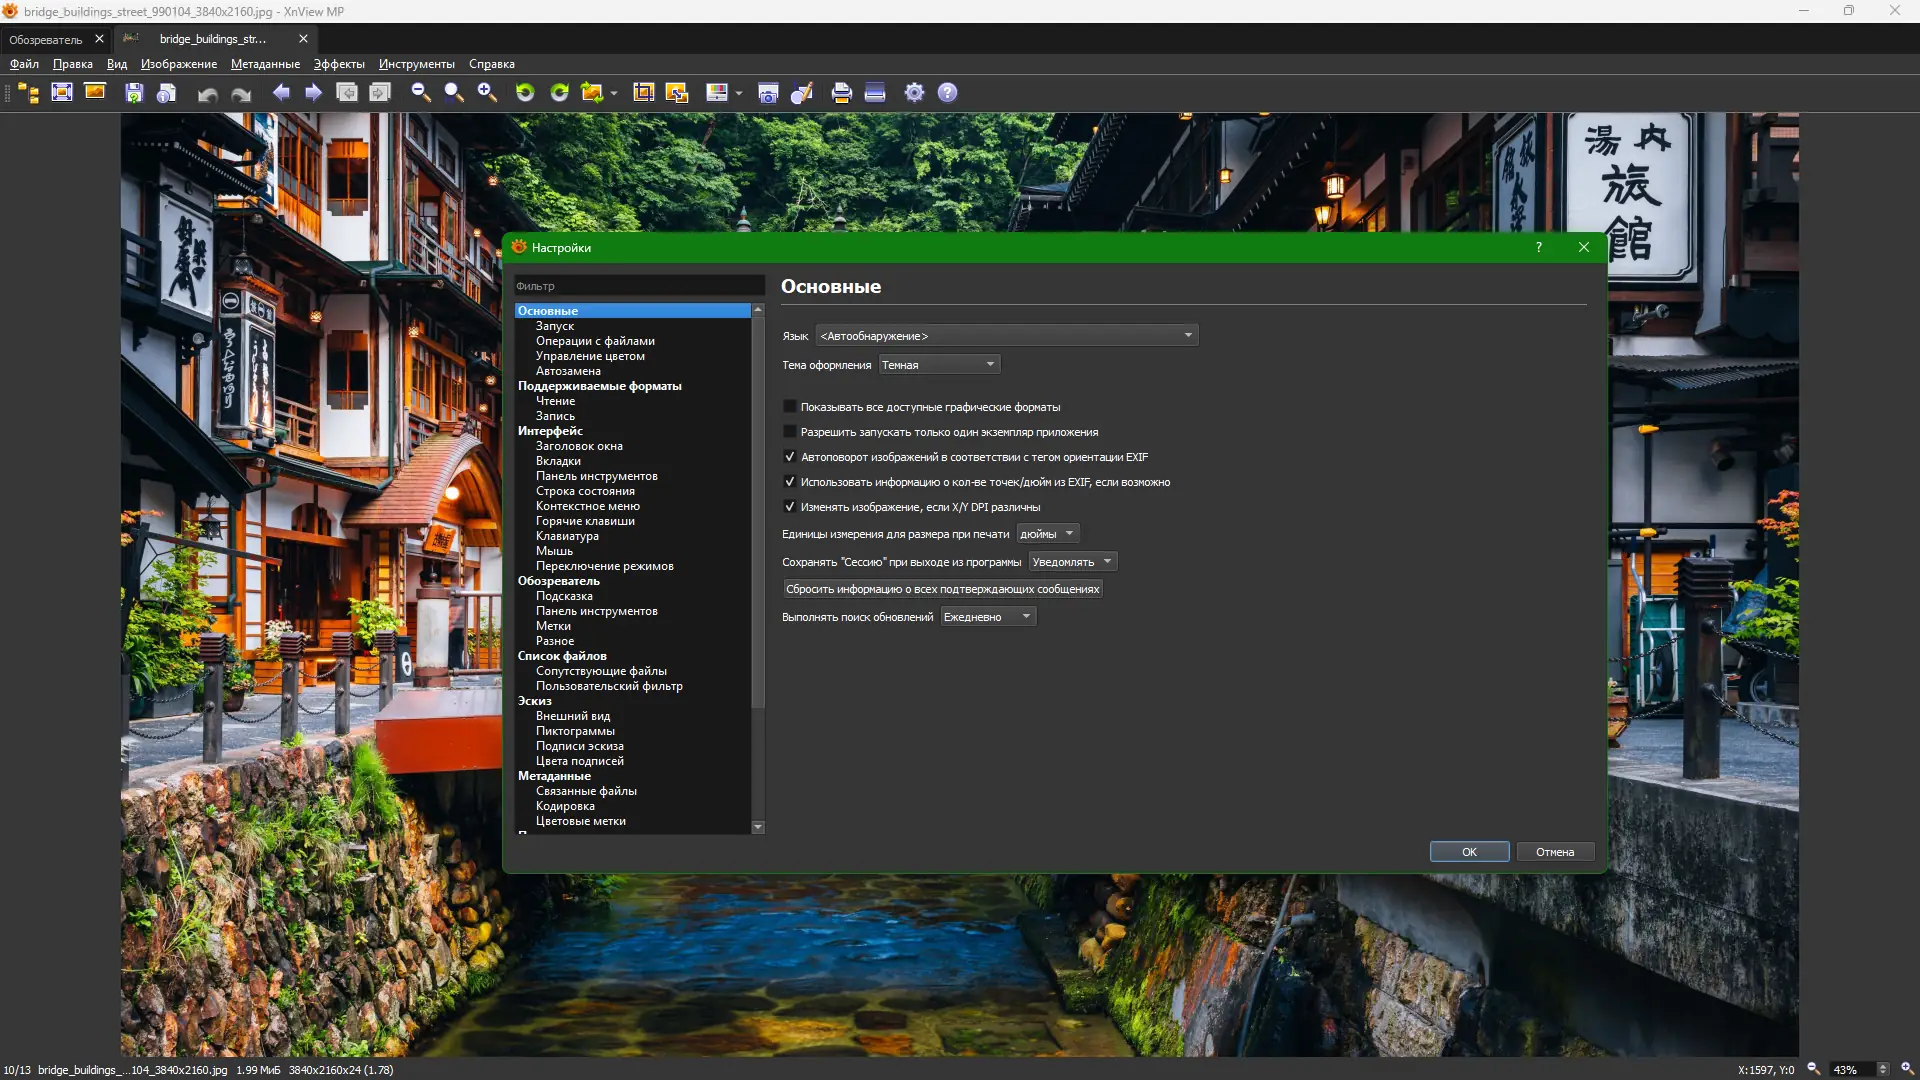Viewport: 1920px width, 1080px height.
Task: Click the capture screen camera icon
Action: [768, 93]
